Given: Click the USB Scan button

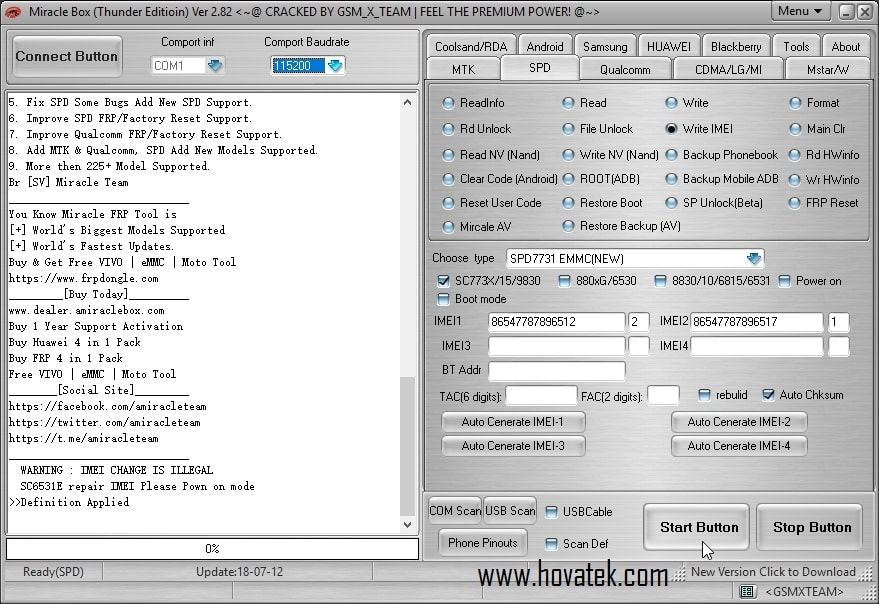Looking at the screenshot, I should [510, 511].
